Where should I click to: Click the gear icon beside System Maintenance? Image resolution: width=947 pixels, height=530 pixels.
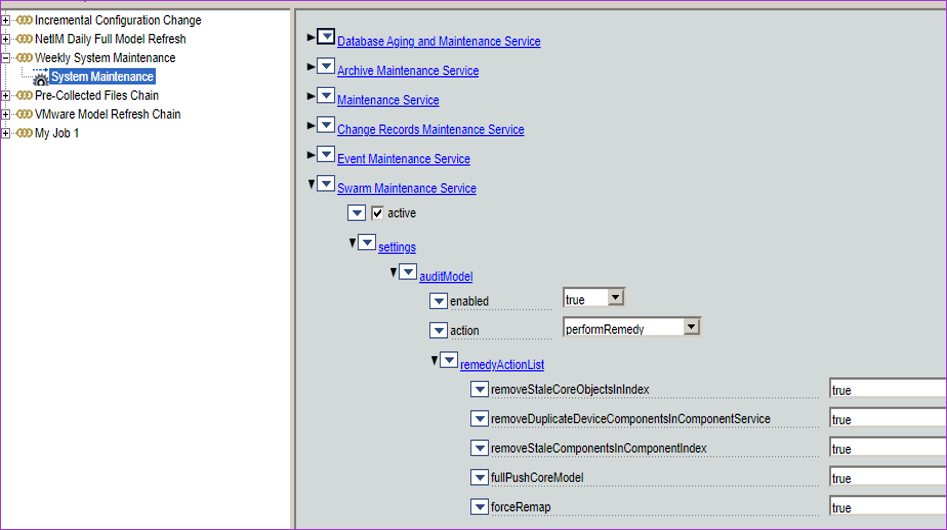click(41, 78)
